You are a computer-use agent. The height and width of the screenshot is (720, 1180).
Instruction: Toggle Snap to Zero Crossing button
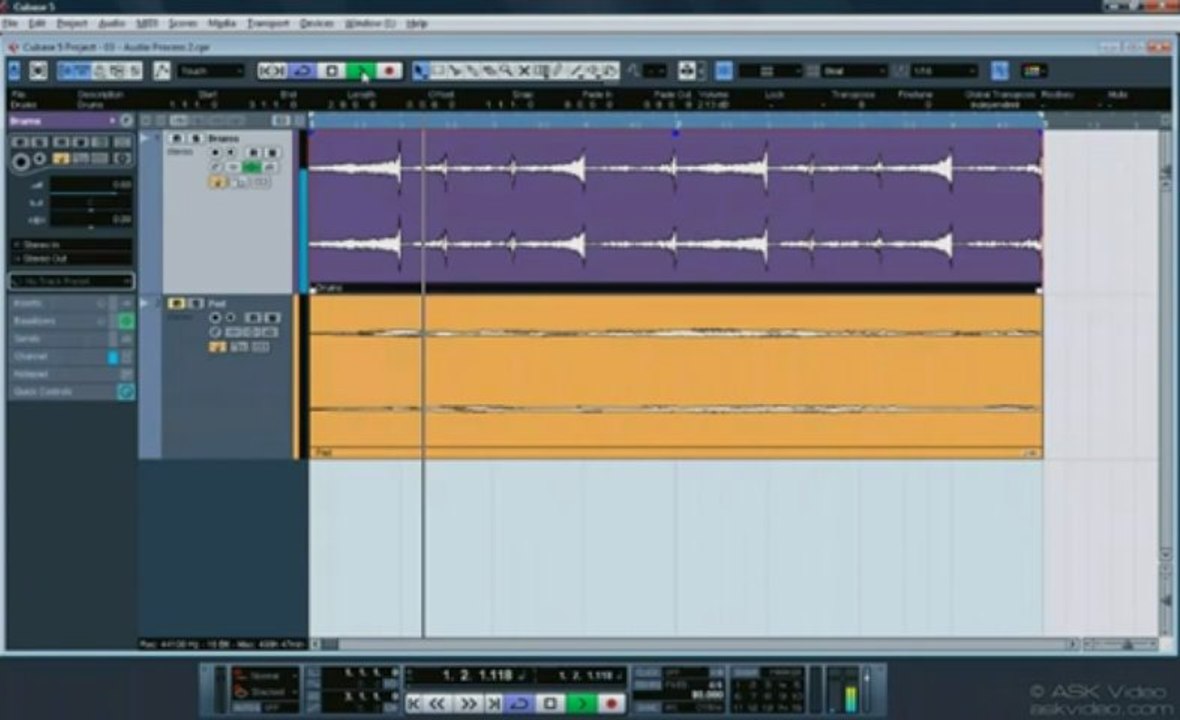tap(999, 71)
